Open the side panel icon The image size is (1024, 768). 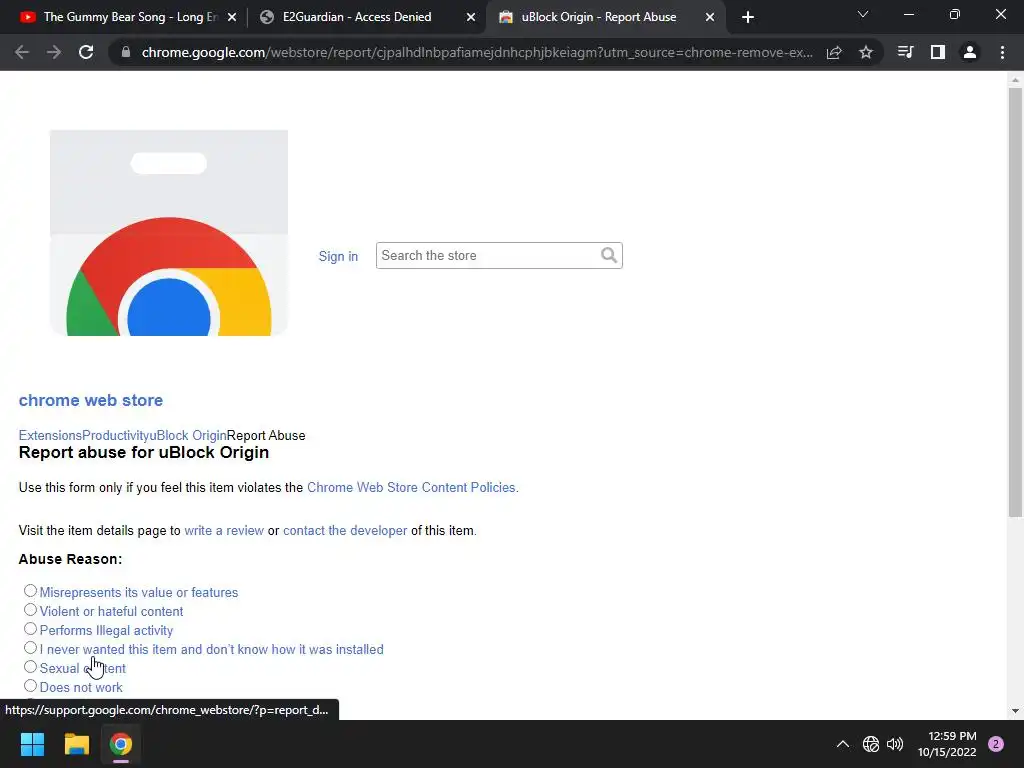point(938,52)
